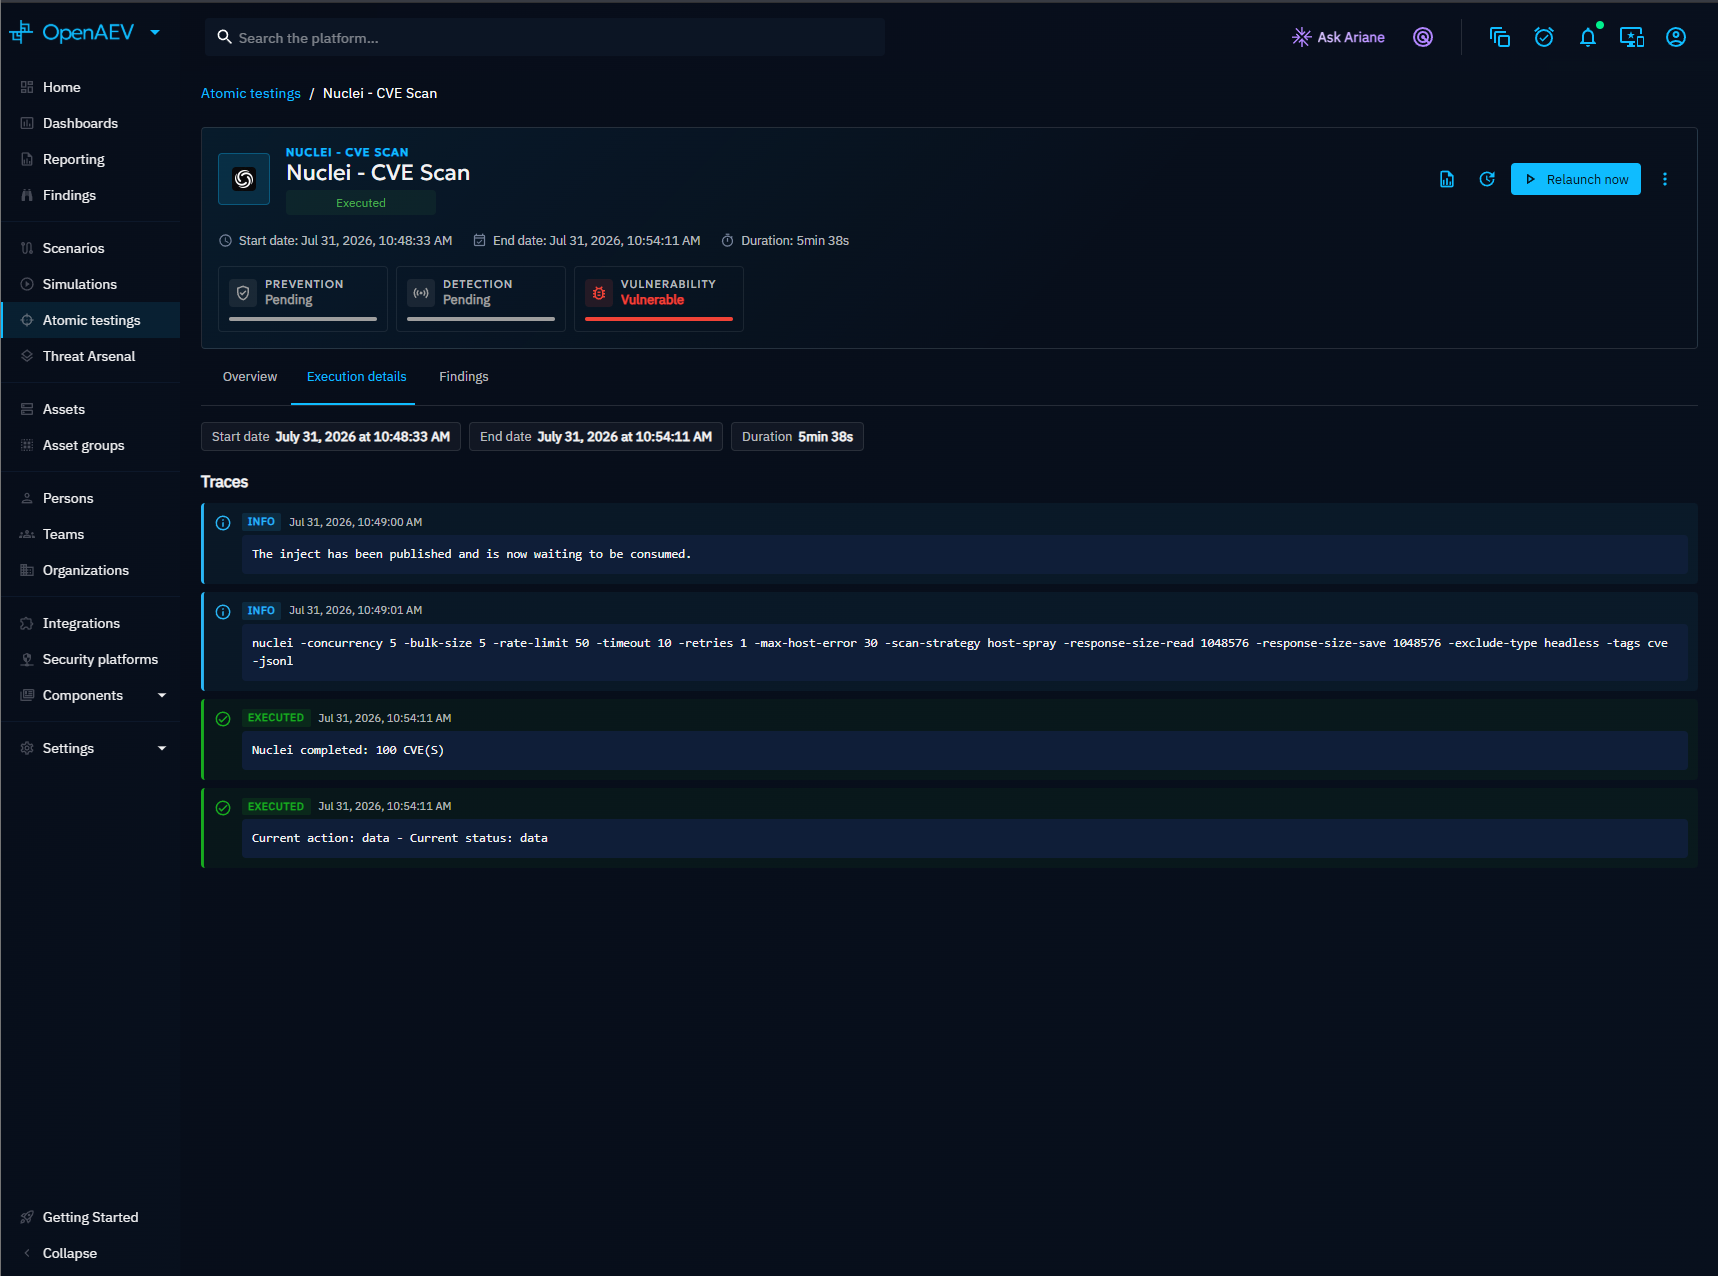Click the report export icon beside Relaunch
Image resolution: width=1718 pixels, height=1276 pixels.
coord(1447,179)
